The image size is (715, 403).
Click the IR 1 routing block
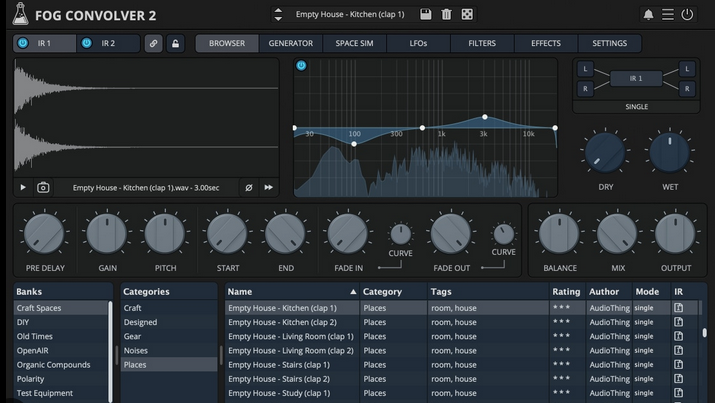pyautogui.click(x=636, y=78)
